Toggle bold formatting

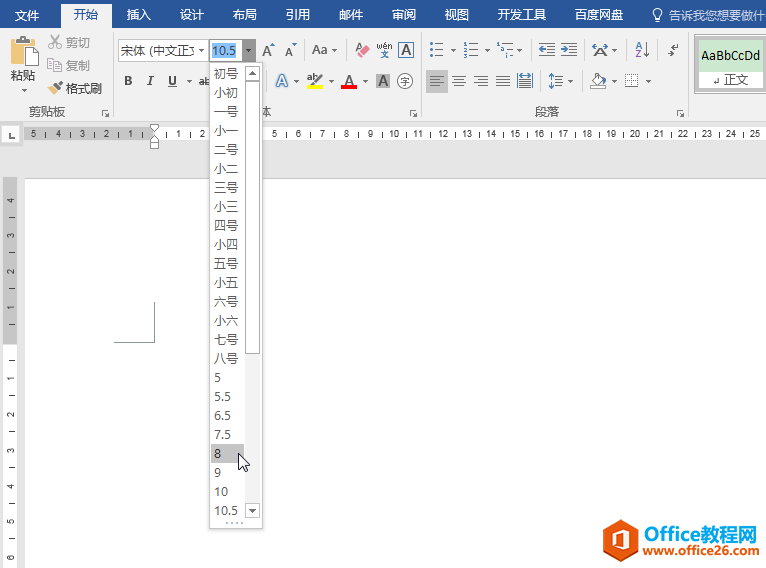(128, 81)
